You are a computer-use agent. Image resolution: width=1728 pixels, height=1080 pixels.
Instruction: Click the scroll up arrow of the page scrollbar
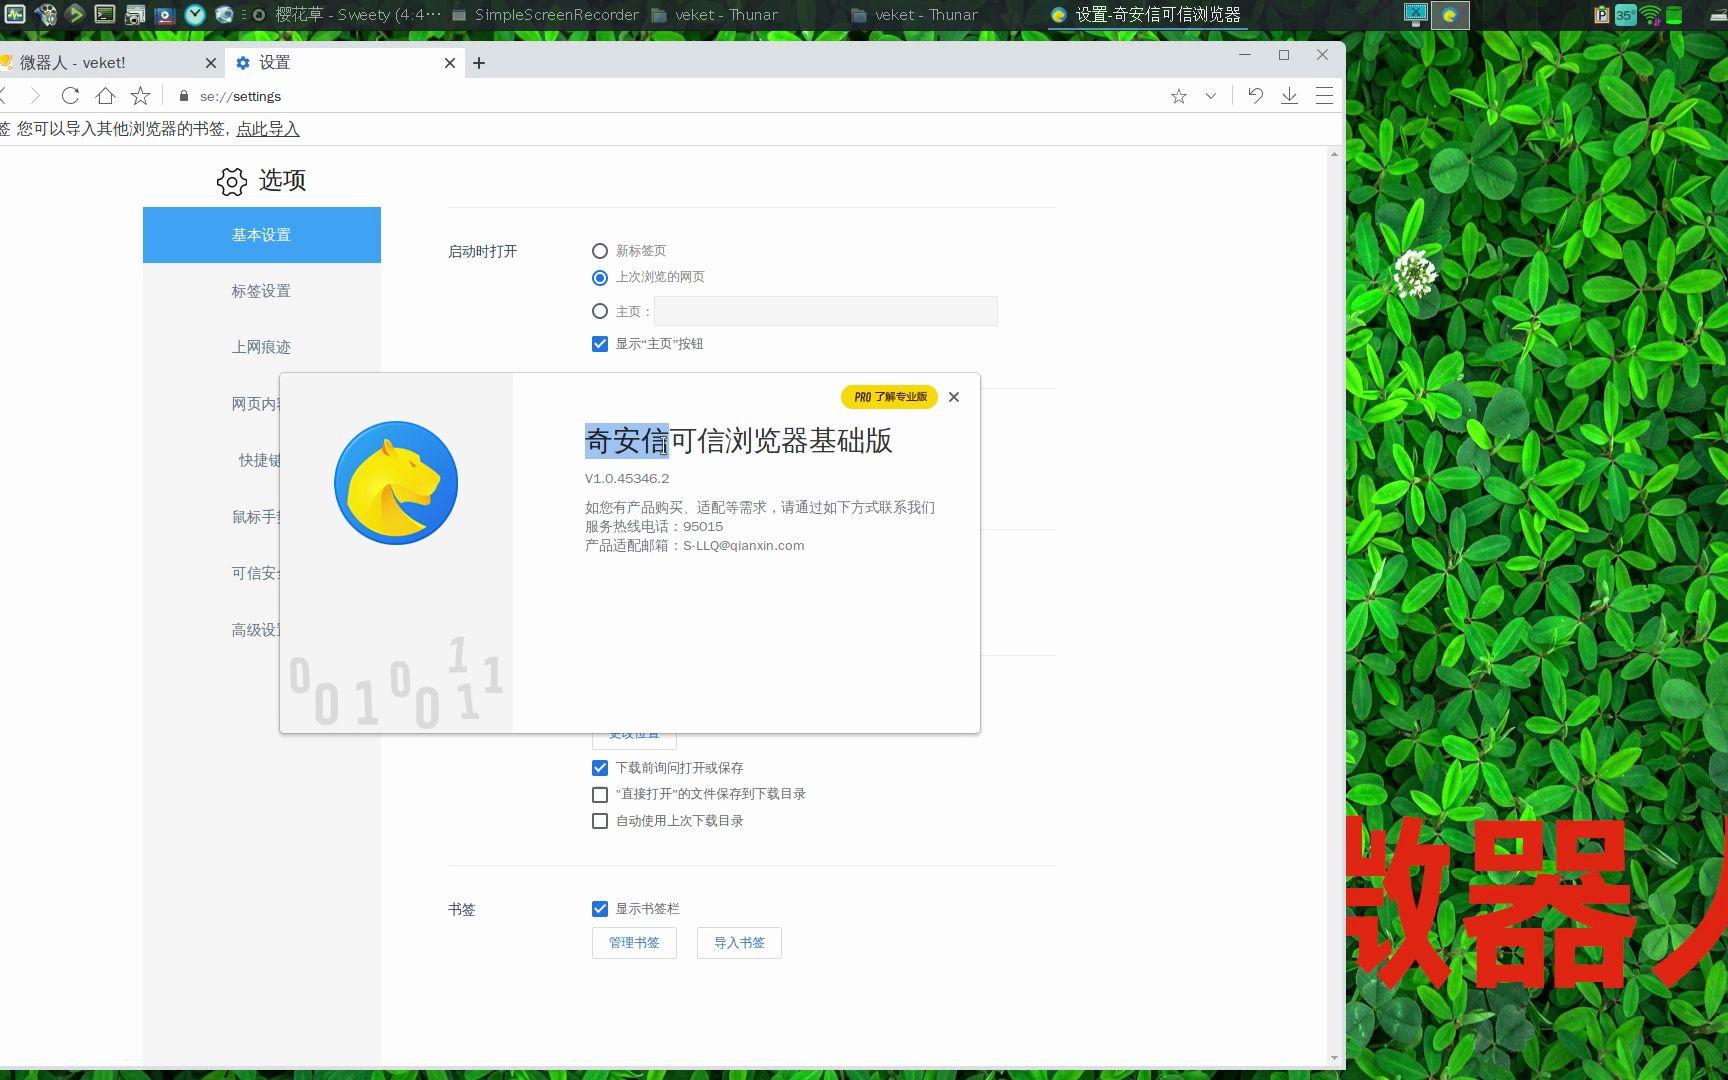pos(1334,154)
